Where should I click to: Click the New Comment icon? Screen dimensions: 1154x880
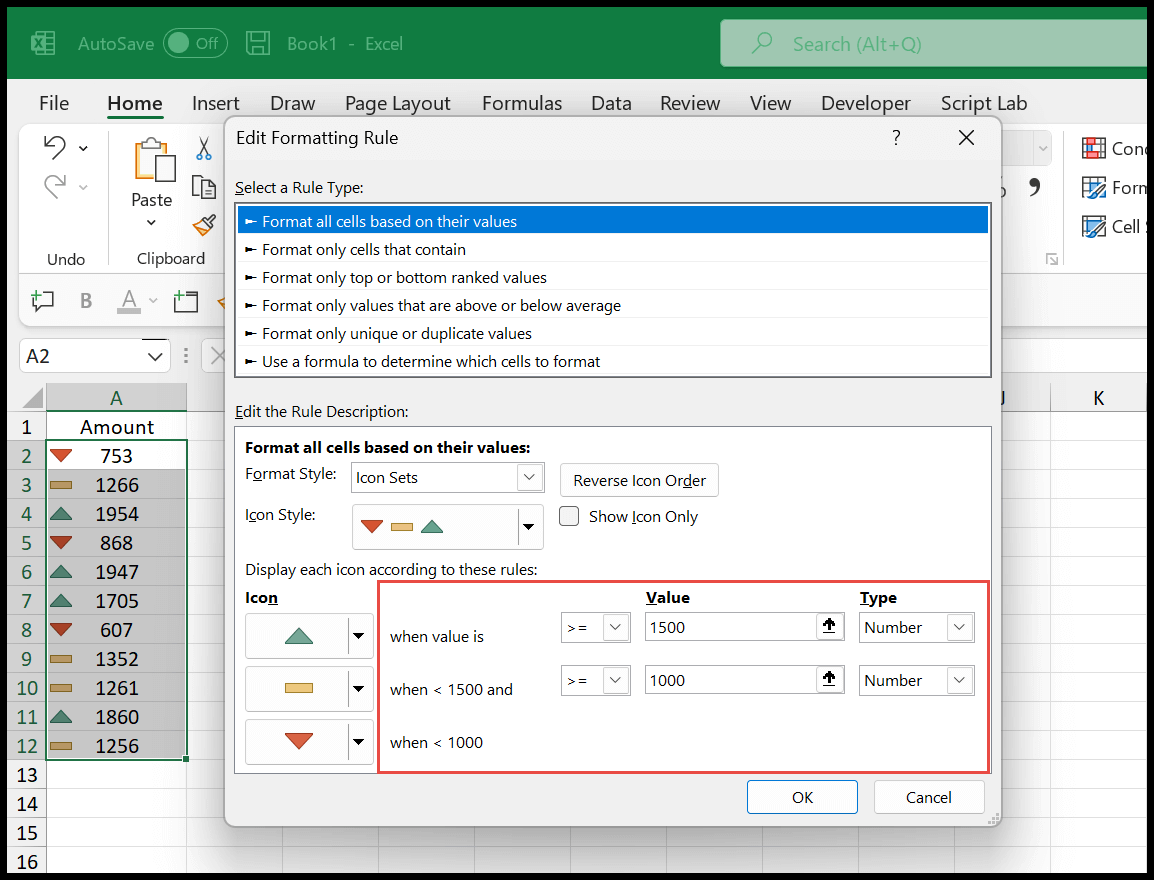pyautogui.click(x=43, y=300)
